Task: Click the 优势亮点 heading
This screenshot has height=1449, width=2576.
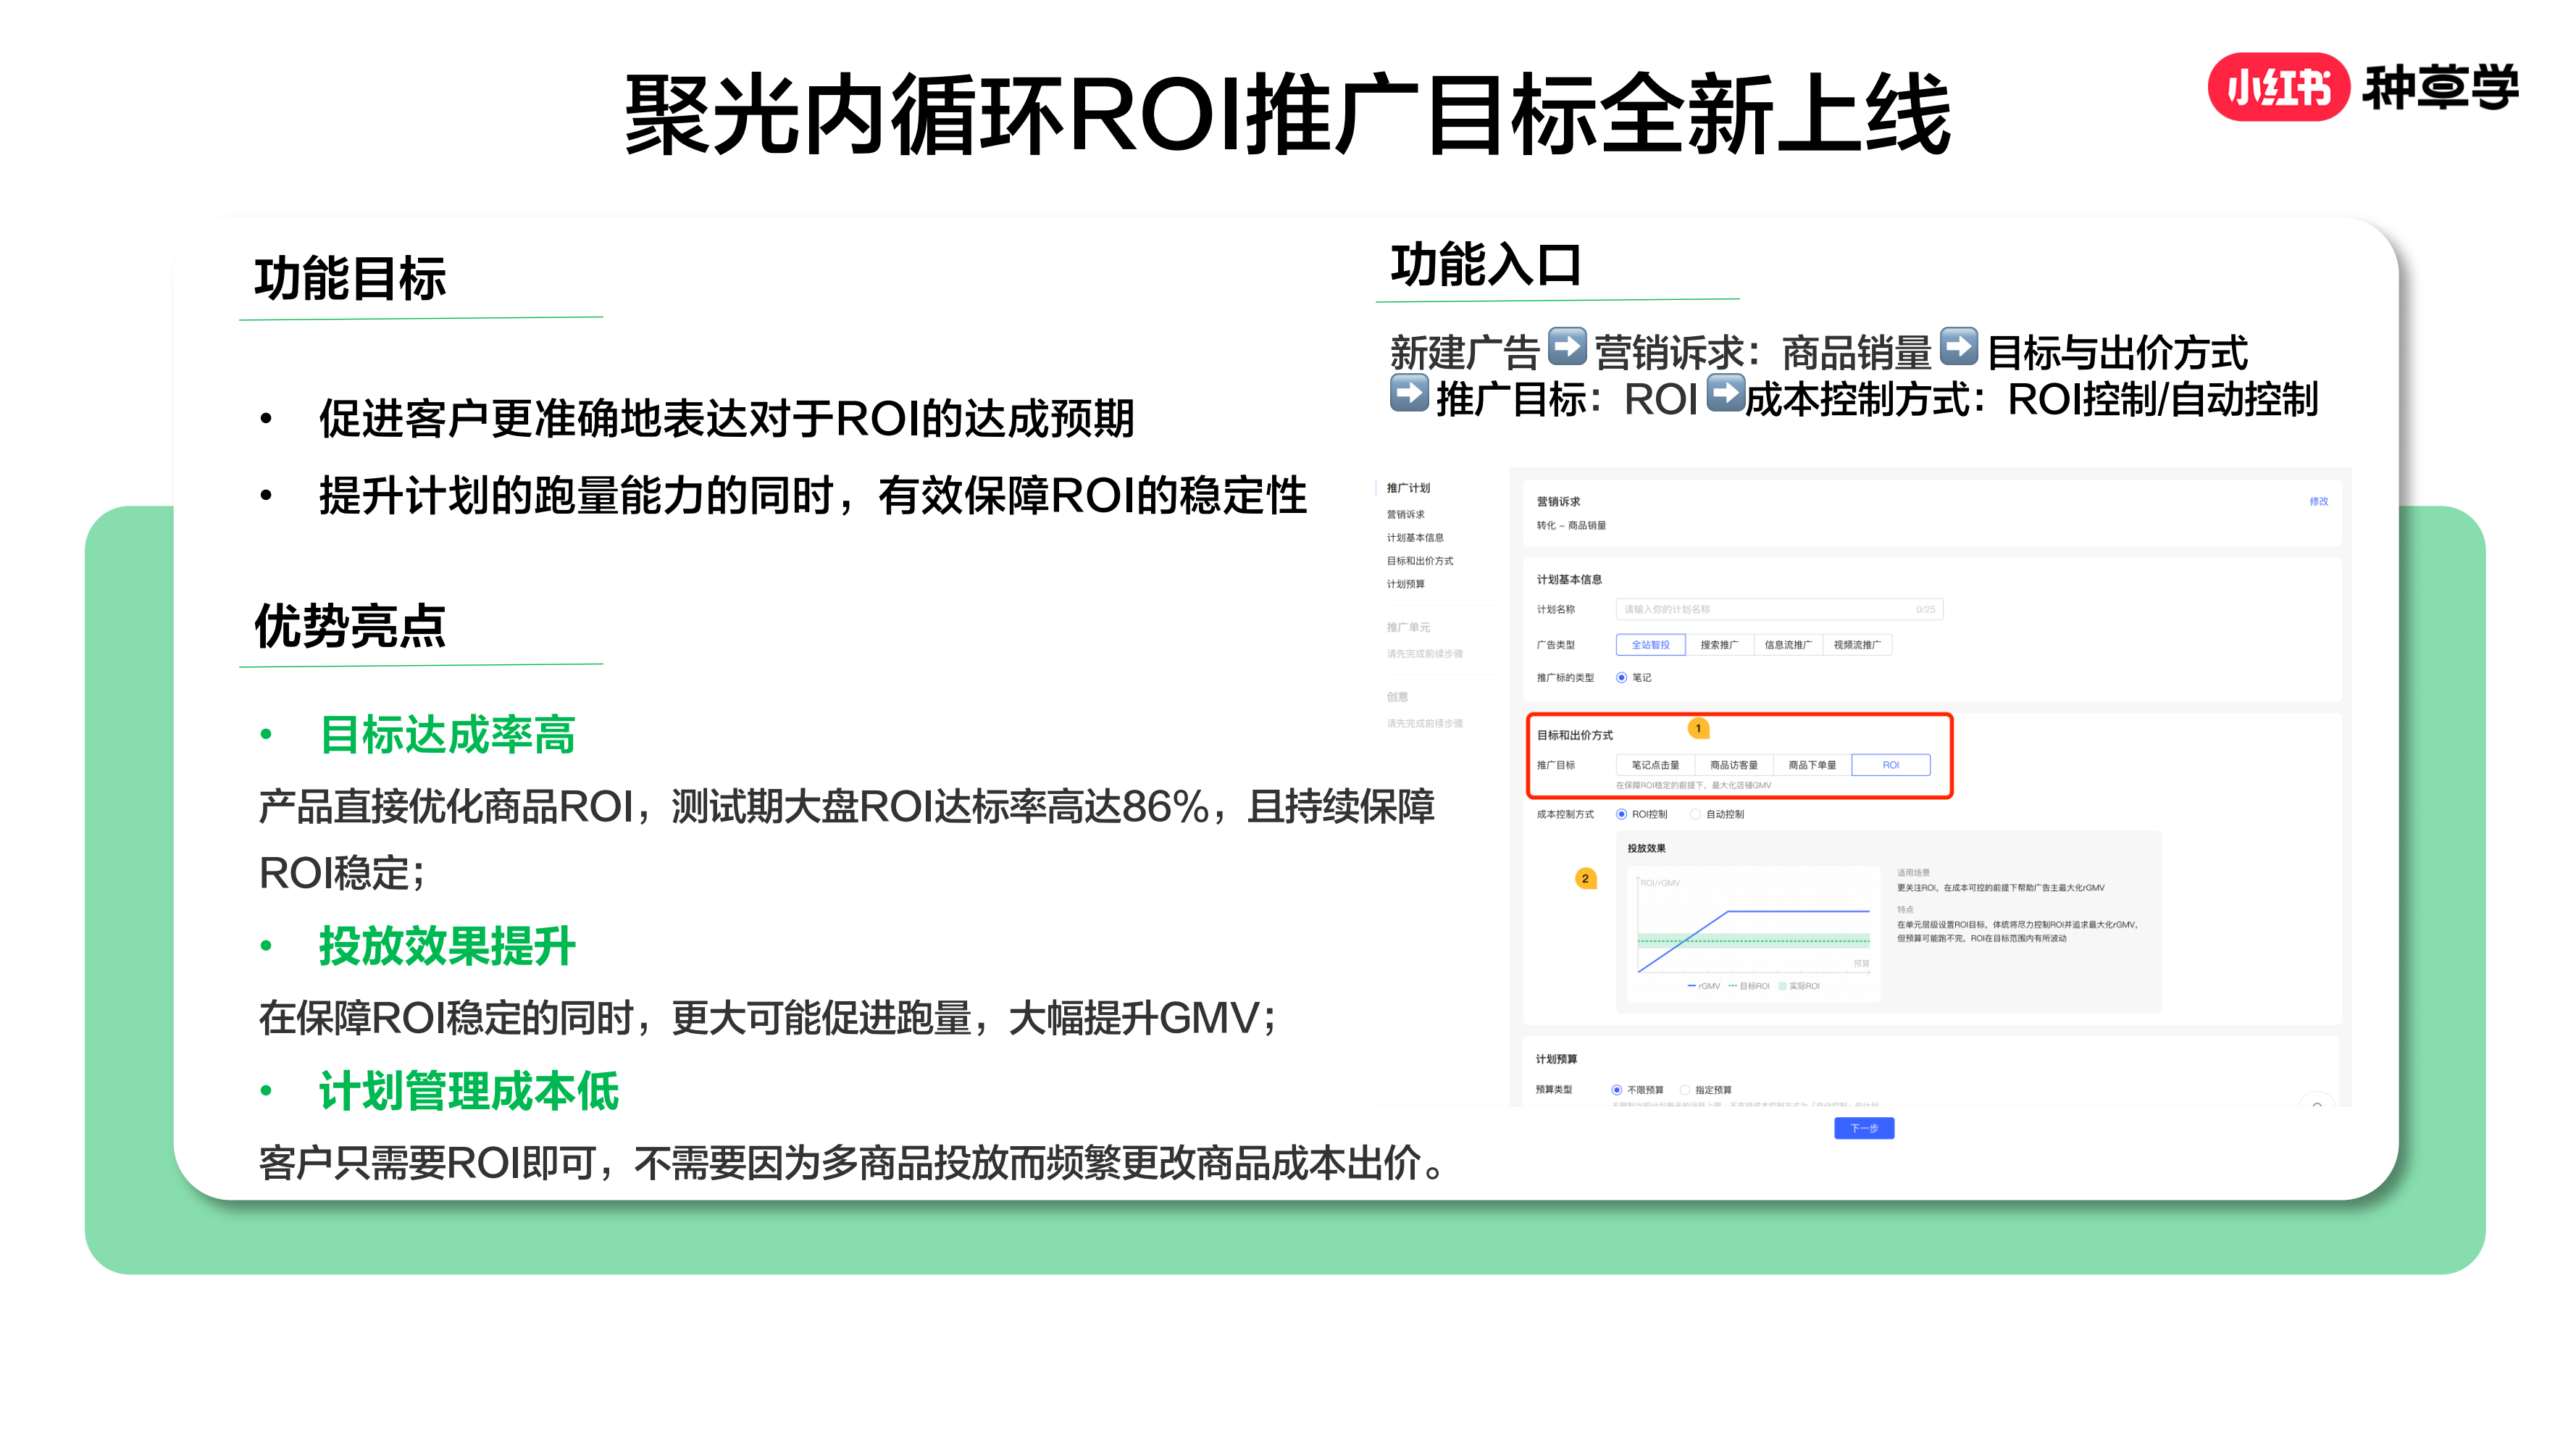Action: point(350,626)
